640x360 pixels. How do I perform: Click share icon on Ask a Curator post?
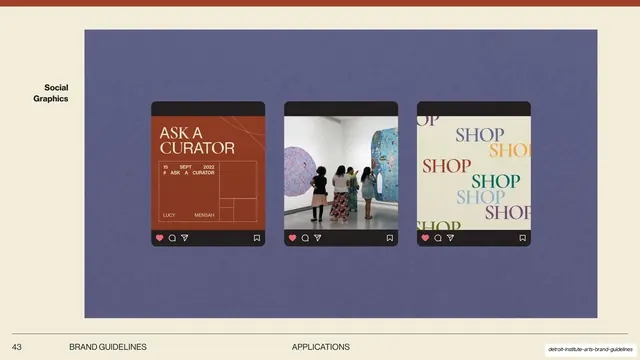tap(184, 238)
